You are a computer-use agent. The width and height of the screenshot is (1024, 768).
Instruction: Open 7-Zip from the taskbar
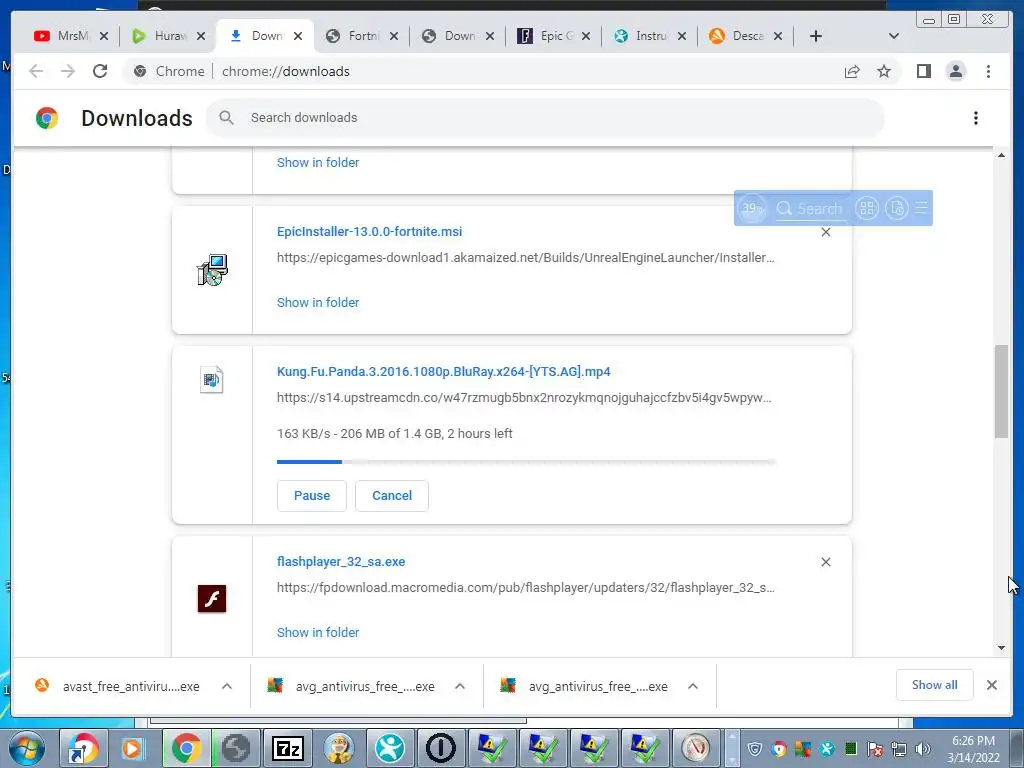point(288,748)
